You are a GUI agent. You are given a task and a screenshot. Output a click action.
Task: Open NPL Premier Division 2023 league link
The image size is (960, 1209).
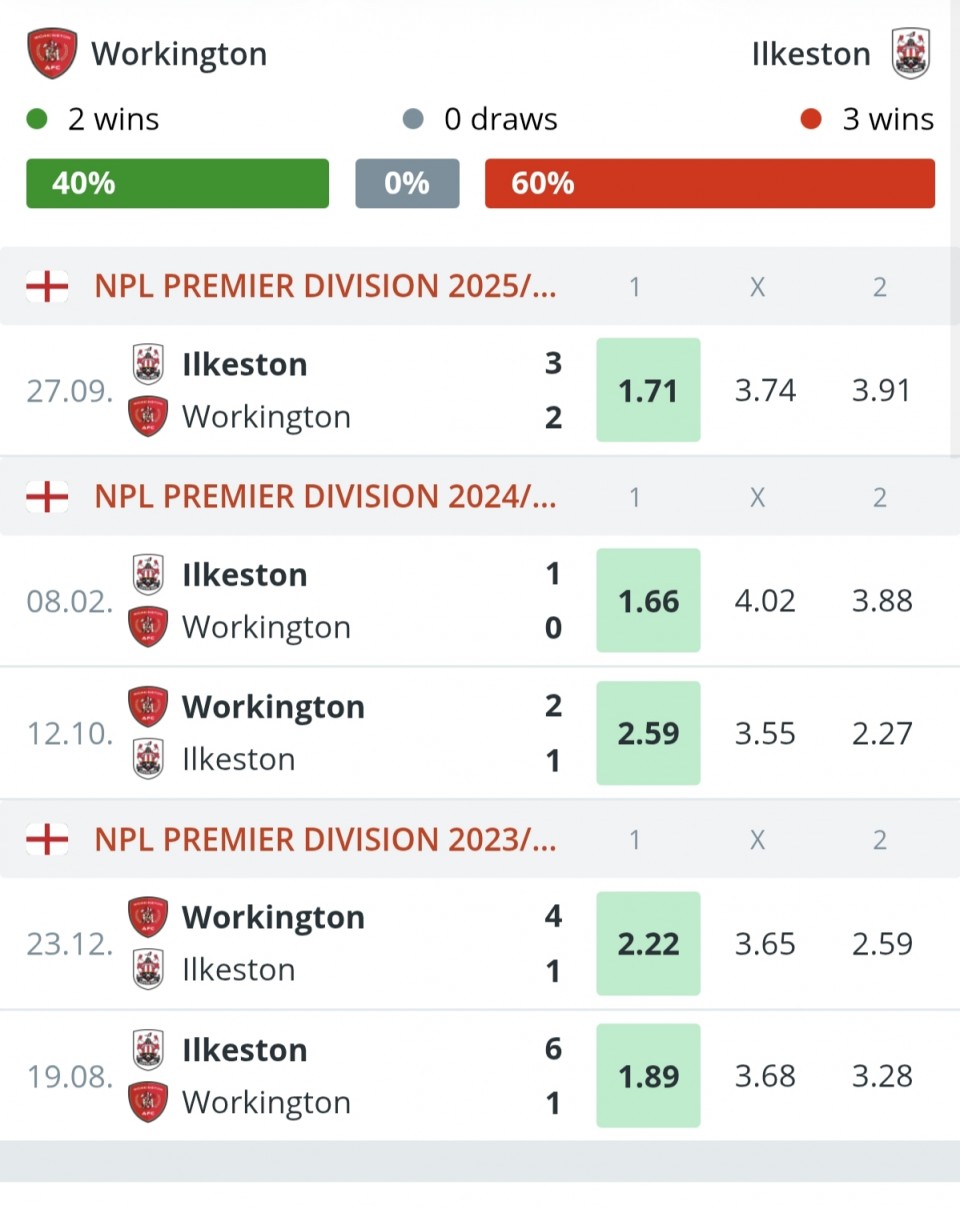tap(325, 839)
